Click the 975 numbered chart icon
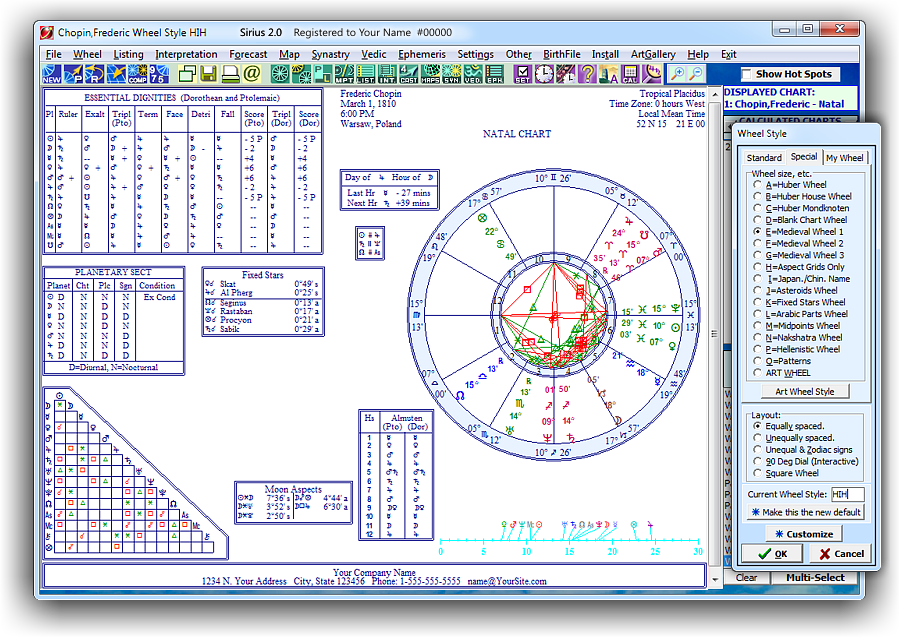The height and width of the screenshot is (637, 899). point(158,74)
